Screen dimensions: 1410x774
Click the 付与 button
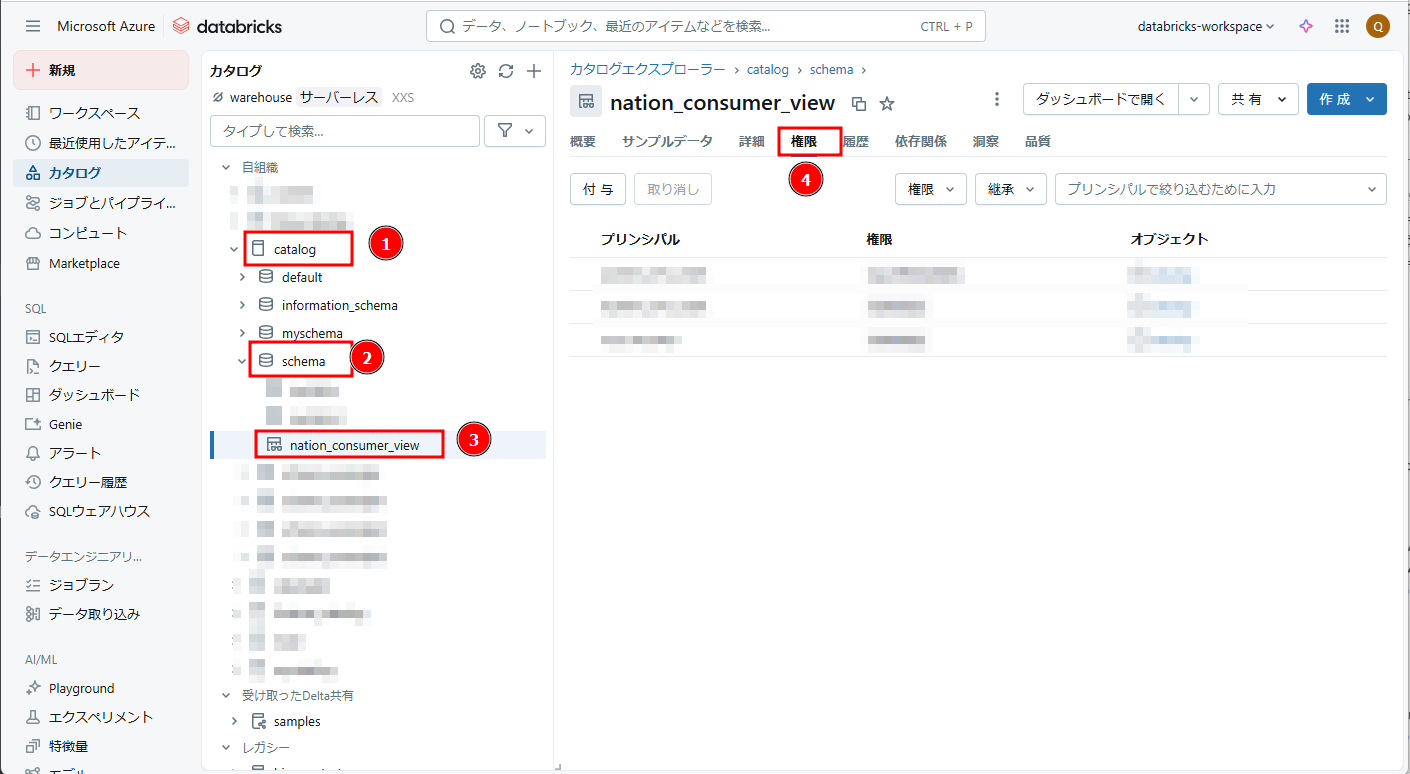598,189
